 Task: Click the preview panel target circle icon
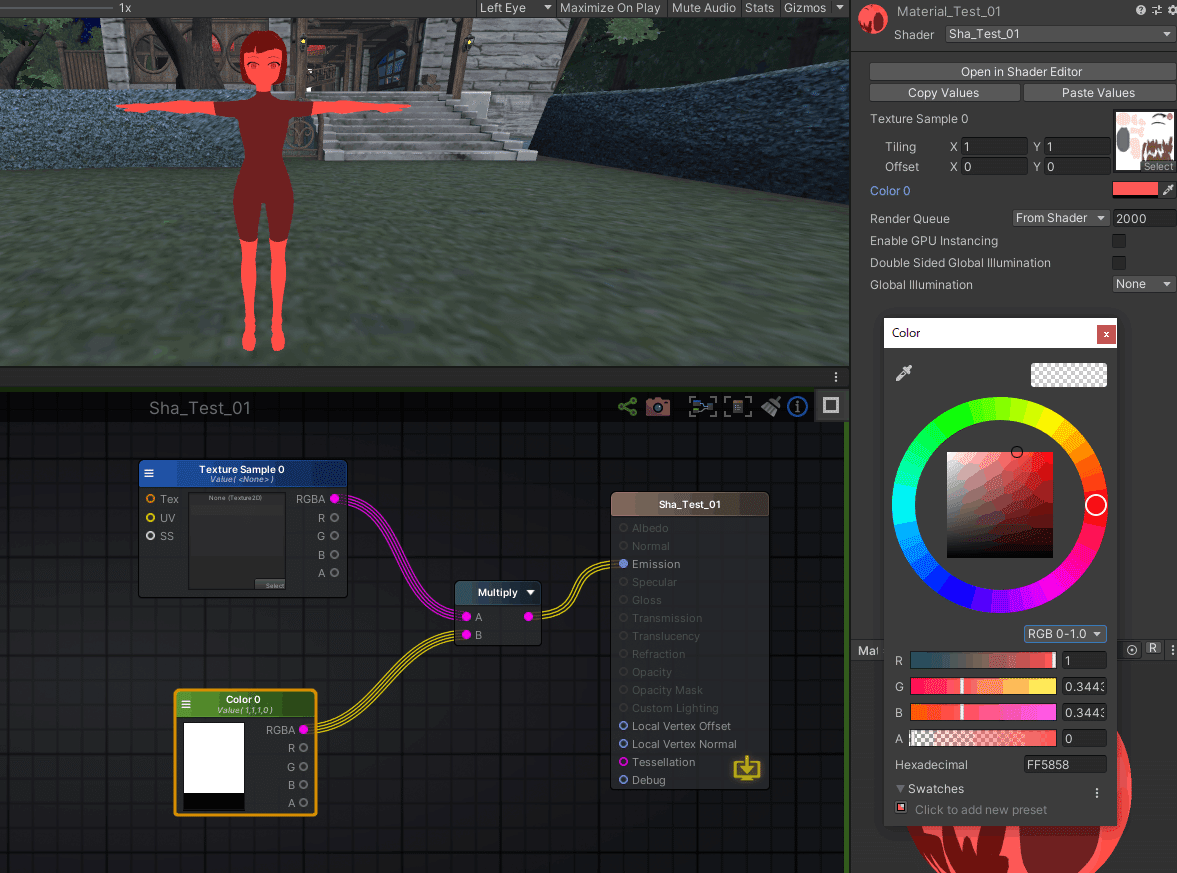coord(1132,650)
